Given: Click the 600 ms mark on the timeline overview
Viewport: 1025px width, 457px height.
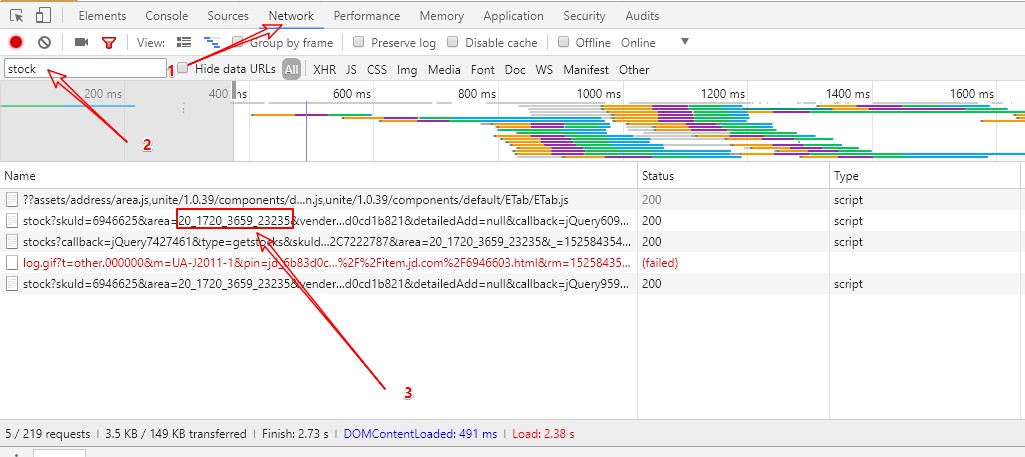Looking at the screenshot, I should point(351,93).
